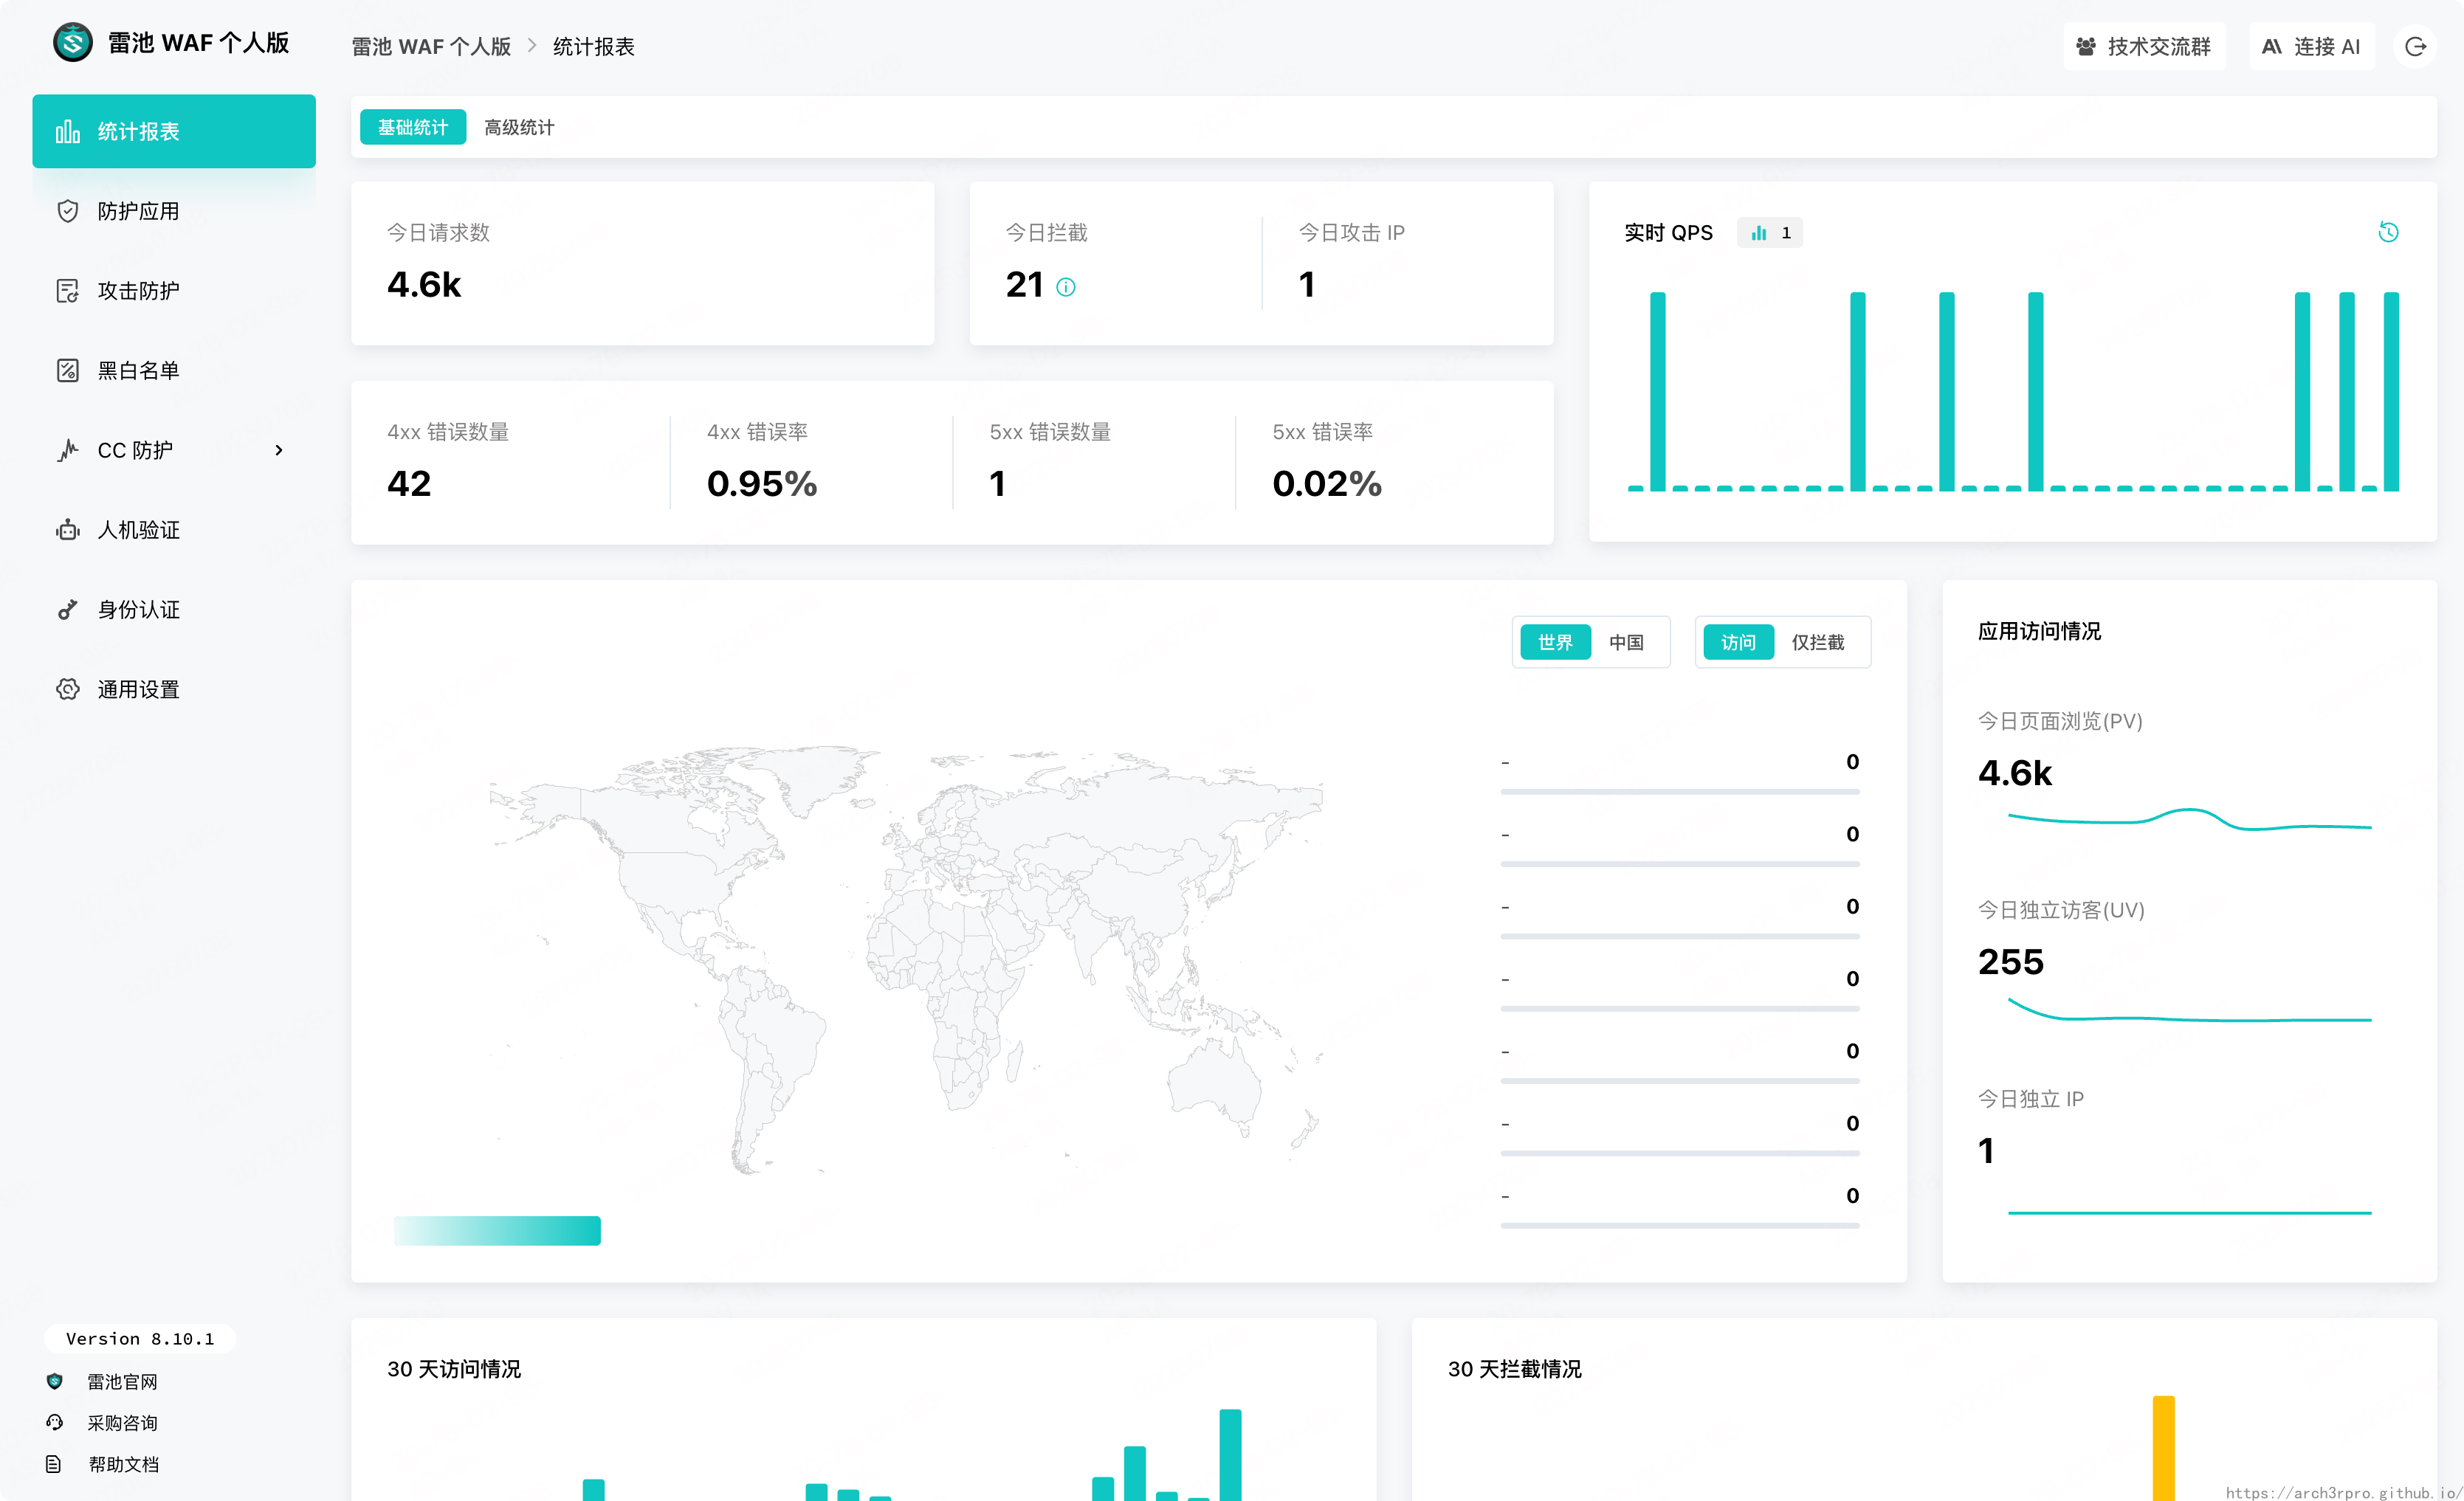Open 攻击防护 via its sidebar icon
2464x1501 pixels.
67,291
